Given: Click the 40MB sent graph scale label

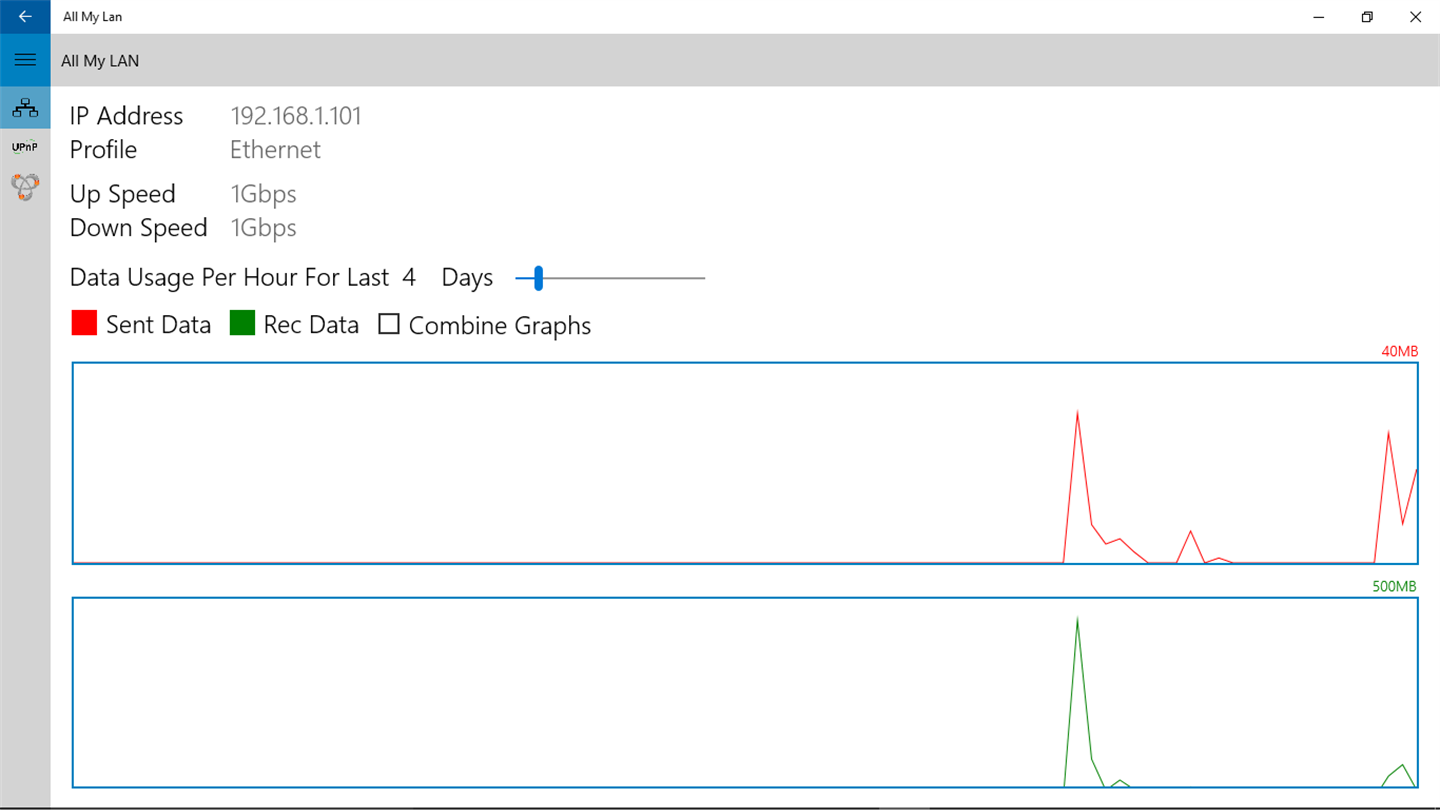Looking at the screenshot, I should [x=1399, y=352].
